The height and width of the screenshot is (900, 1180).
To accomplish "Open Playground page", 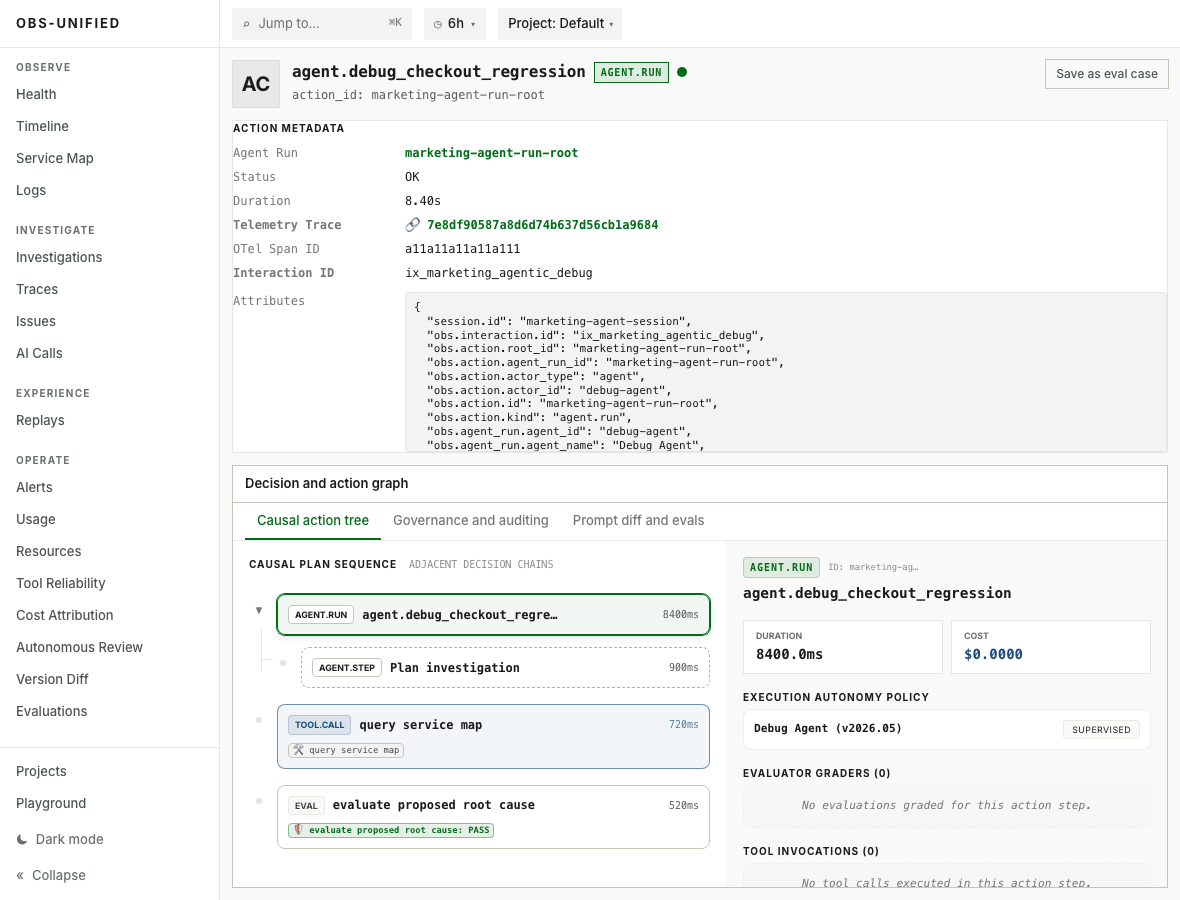I will [x=51, y=803].
